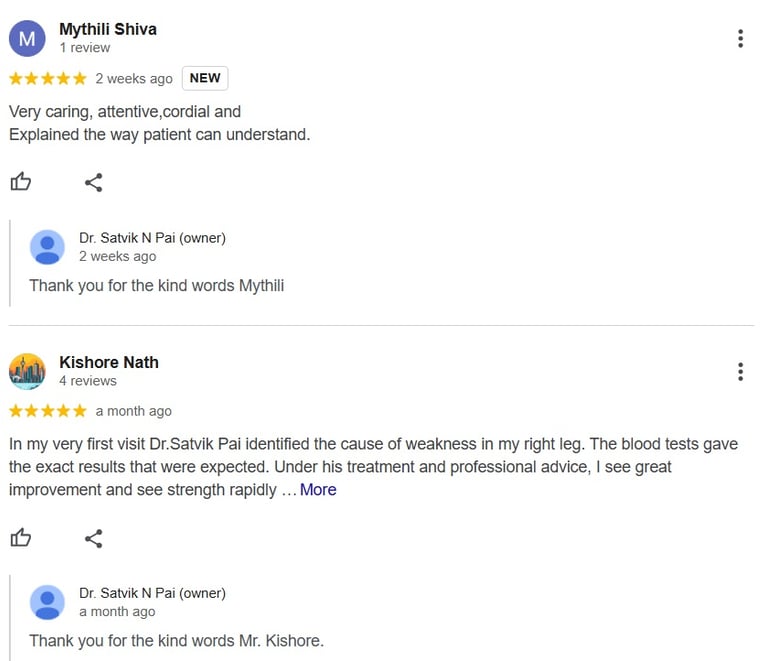
Task: Click owner avatar in reply to Kishore
Action: [x=47, y=602]
